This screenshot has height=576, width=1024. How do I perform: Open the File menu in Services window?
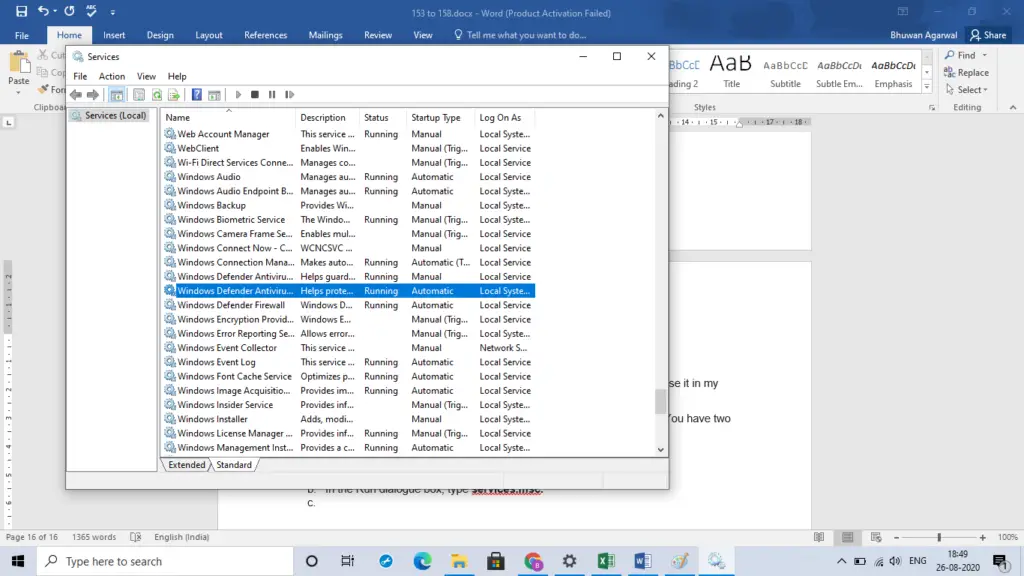pyautogui.click(x=80, y=76)
